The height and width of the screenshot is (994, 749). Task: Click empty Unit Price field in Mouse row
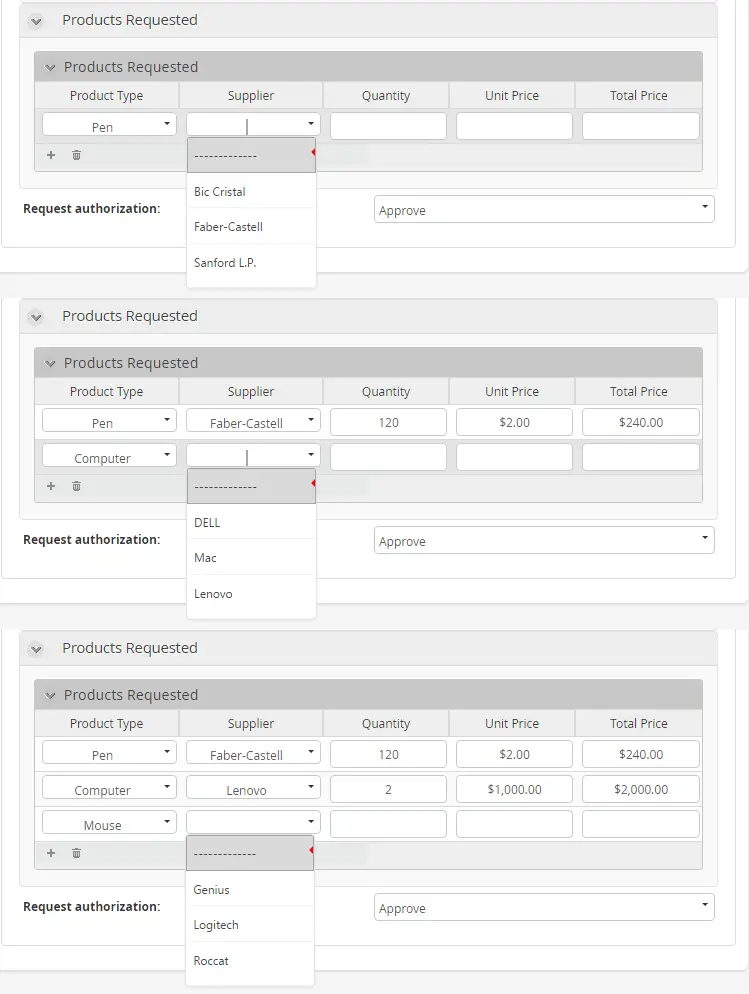[514, 824]
